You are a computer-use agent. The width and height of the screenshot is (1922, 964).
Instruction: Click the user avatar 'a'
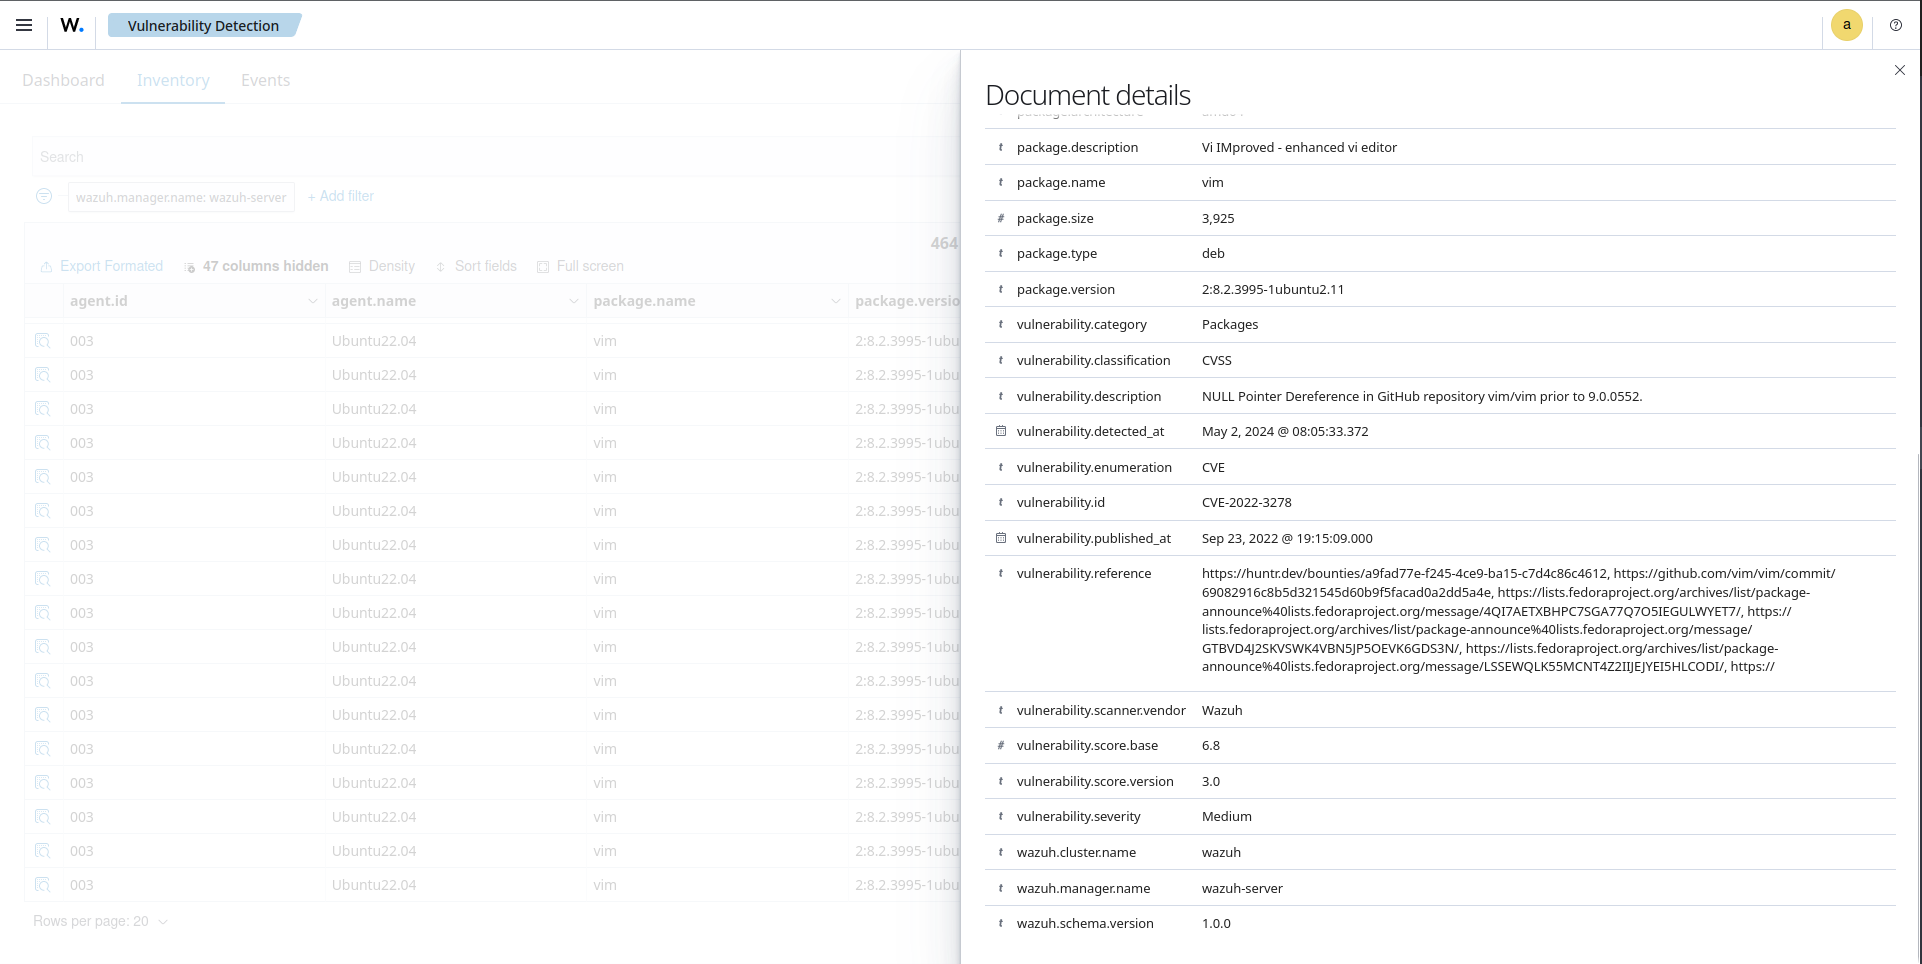(1846, 25)
